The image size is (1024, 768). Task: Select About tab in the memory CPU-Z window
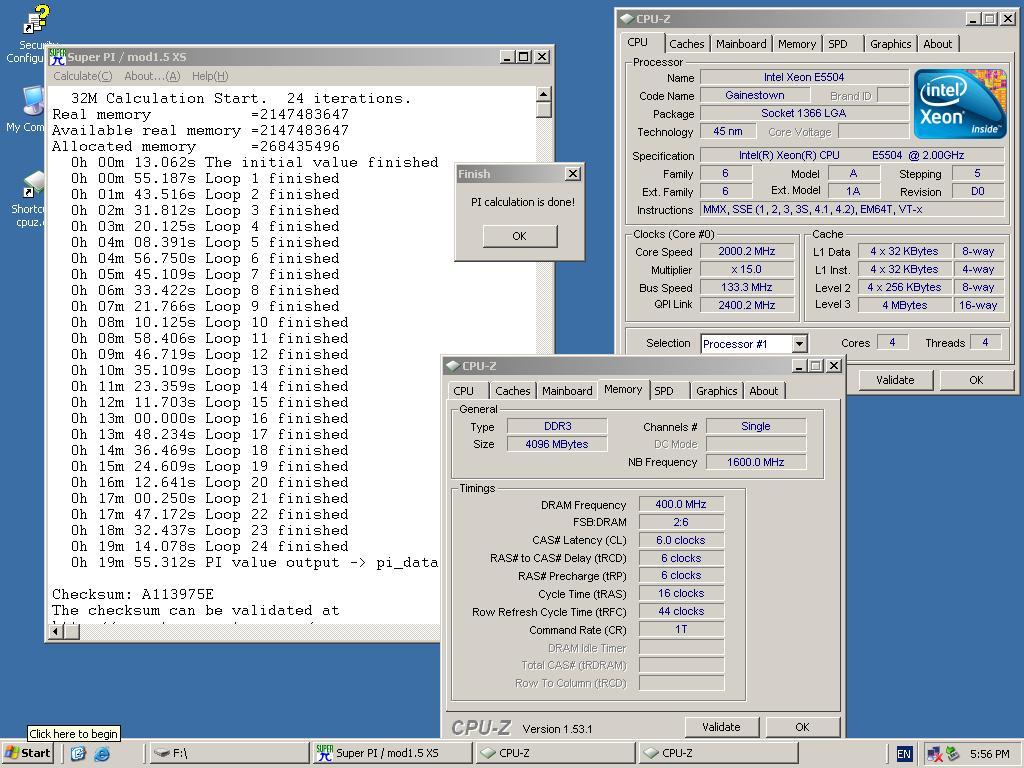[x=763, y=391]
